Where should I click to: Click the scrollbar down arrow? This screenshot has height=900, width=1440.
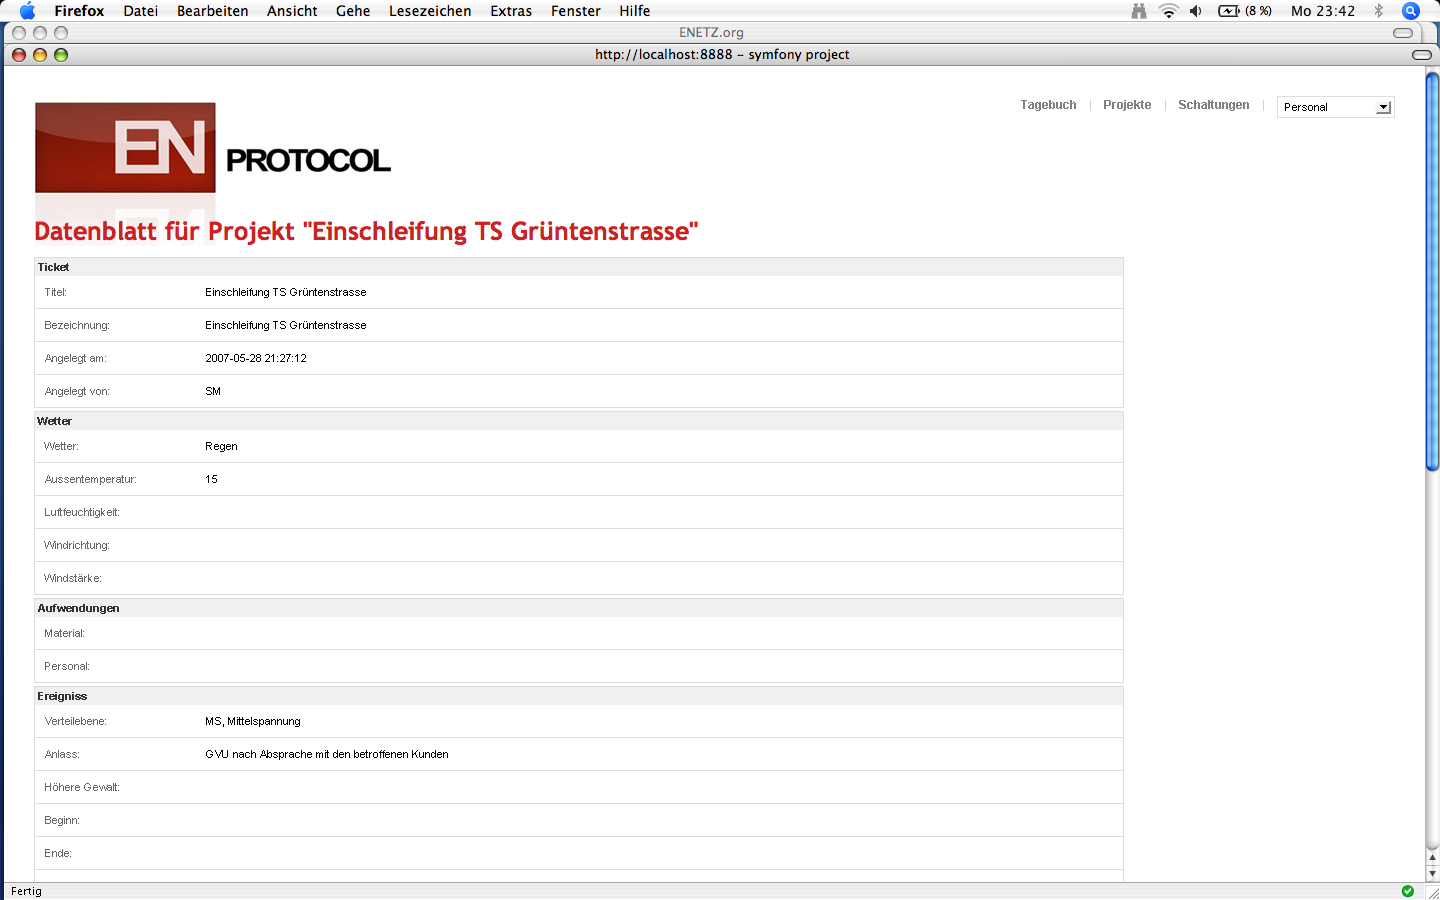1432,874
